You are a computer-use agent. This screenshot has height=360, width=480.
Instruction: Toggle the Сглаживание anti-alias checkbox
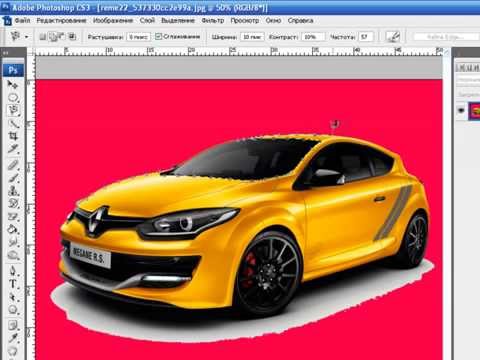pyautogui.click(x=158, y=36)
